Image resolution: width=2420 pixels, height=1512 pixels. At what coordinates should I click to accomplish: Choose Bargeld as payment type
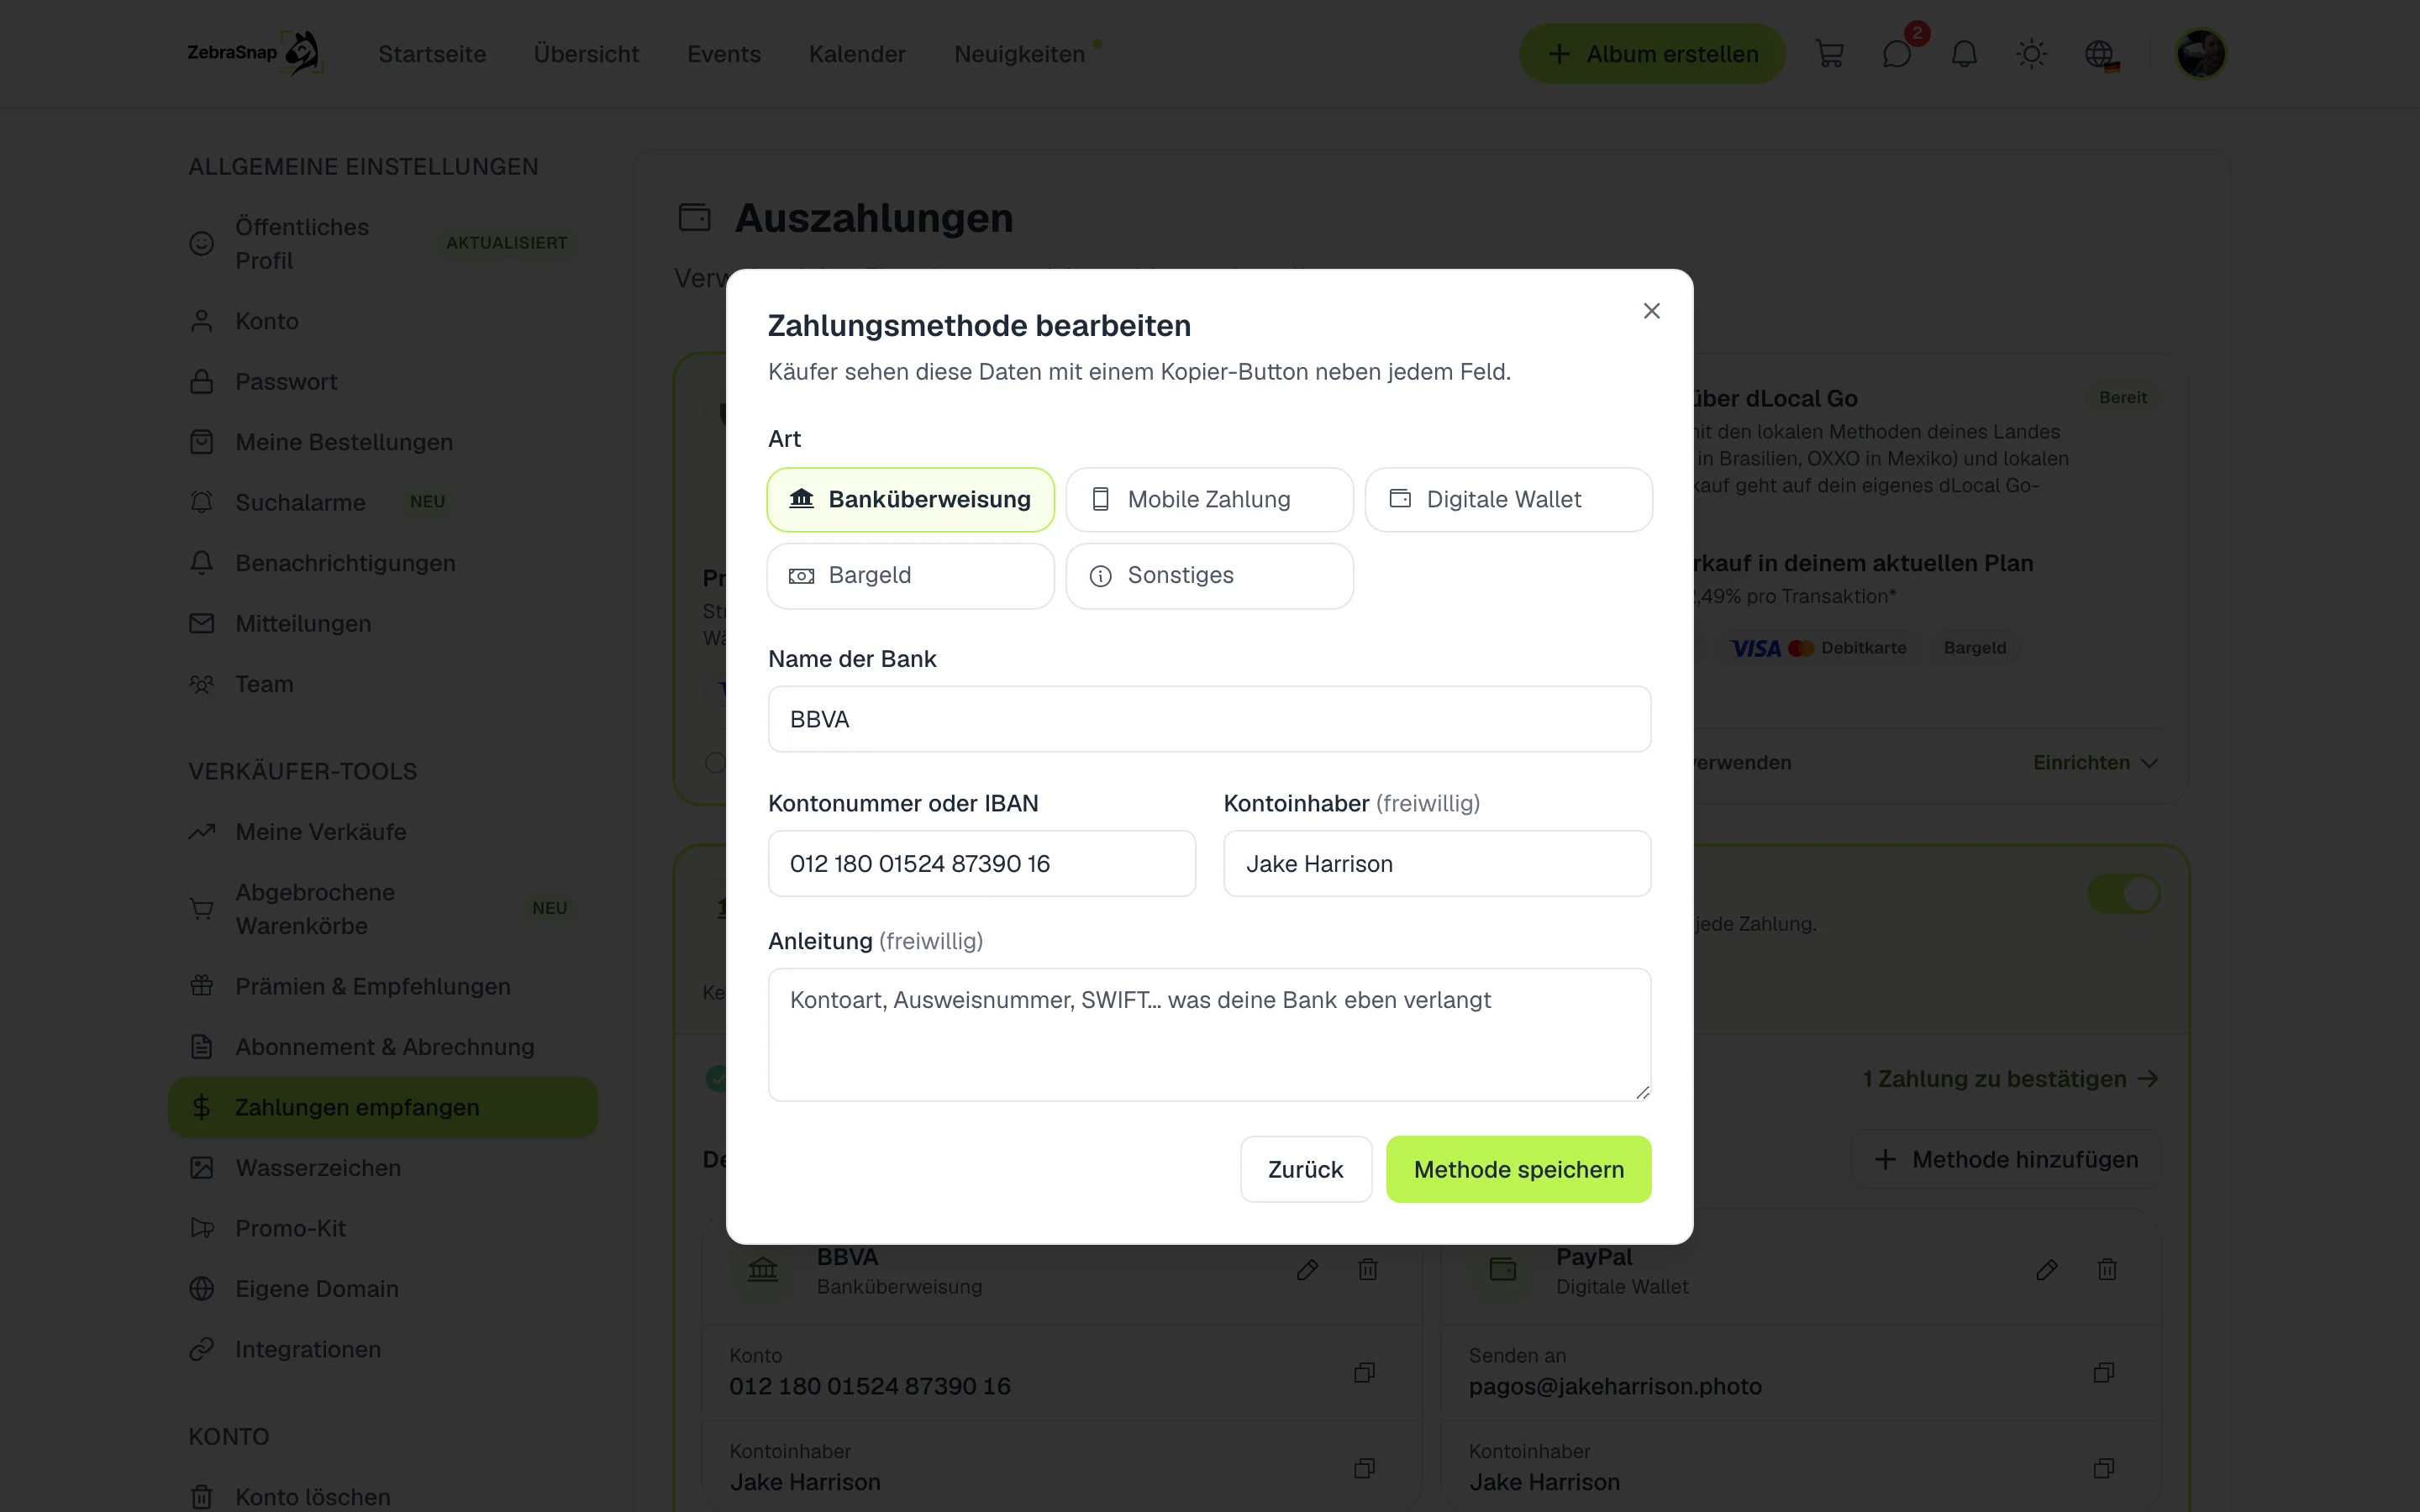tap(910, 576)
